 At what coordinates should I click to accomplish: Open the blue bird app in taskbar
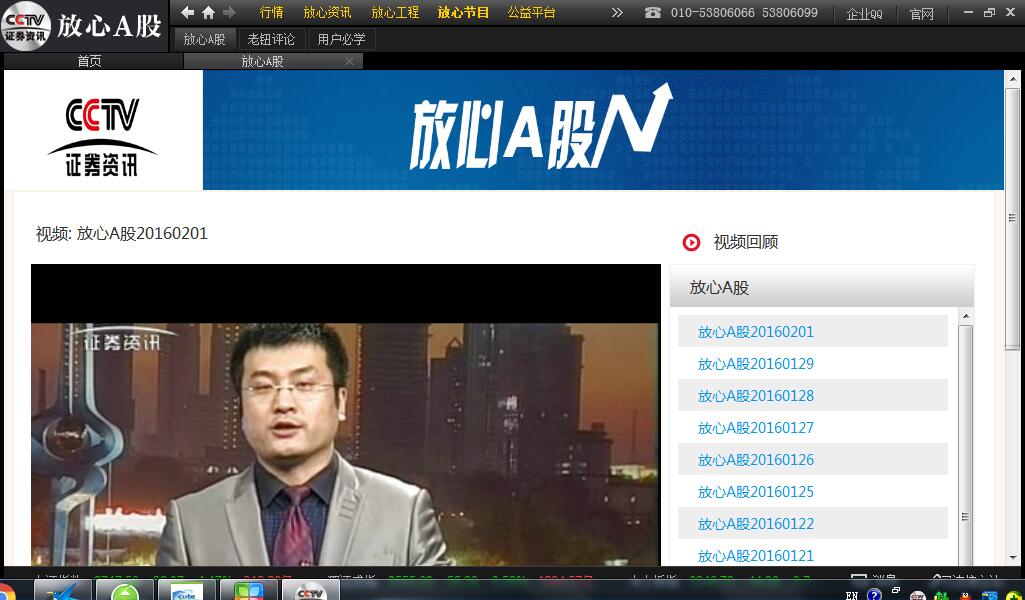(63, 590)
